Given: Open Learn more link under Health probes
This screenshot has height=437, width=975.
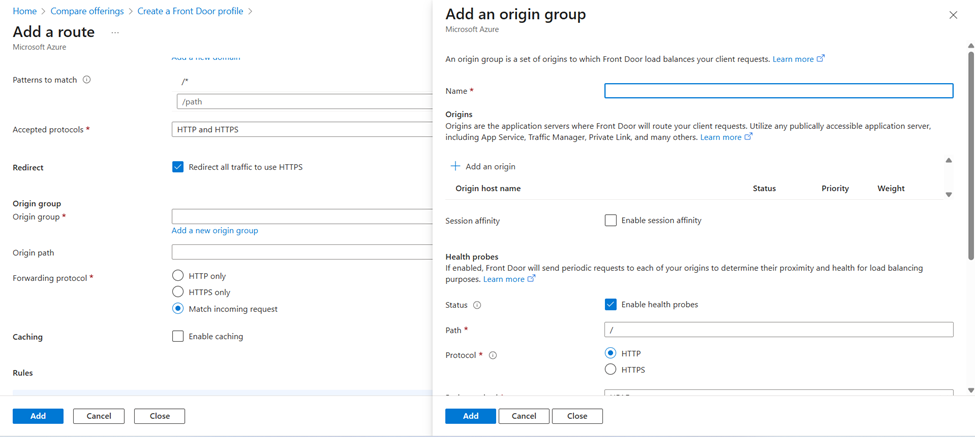Looking at the screenshot, I should pyautogui.click(x=509, y=279).
